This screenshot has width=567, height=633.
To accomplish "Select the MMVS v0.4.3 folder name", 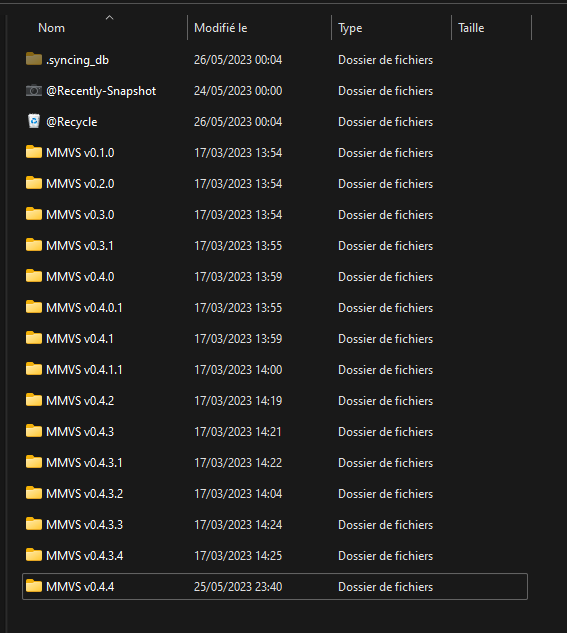I will point(80,432).
